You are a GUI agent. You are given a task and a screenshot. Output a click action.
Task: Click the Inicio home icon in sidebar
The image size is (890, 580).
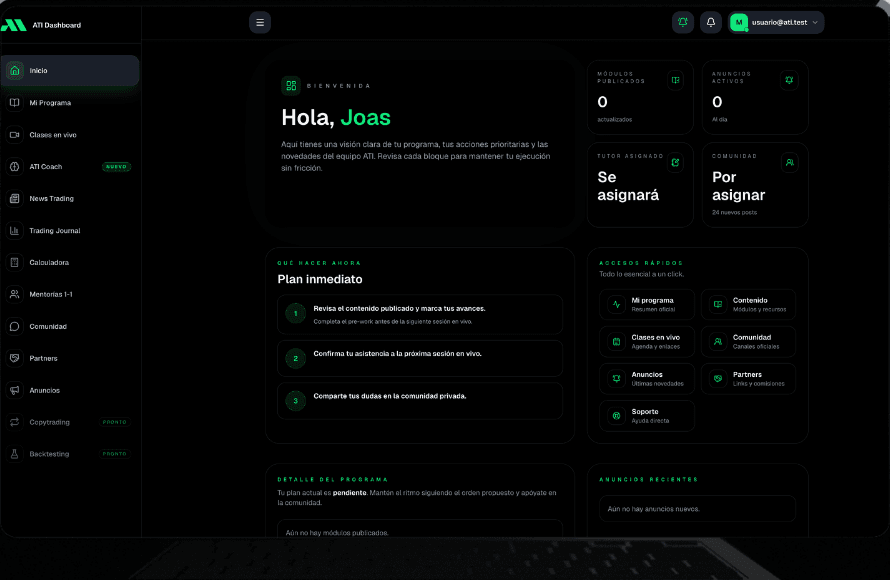pos(15,70)
